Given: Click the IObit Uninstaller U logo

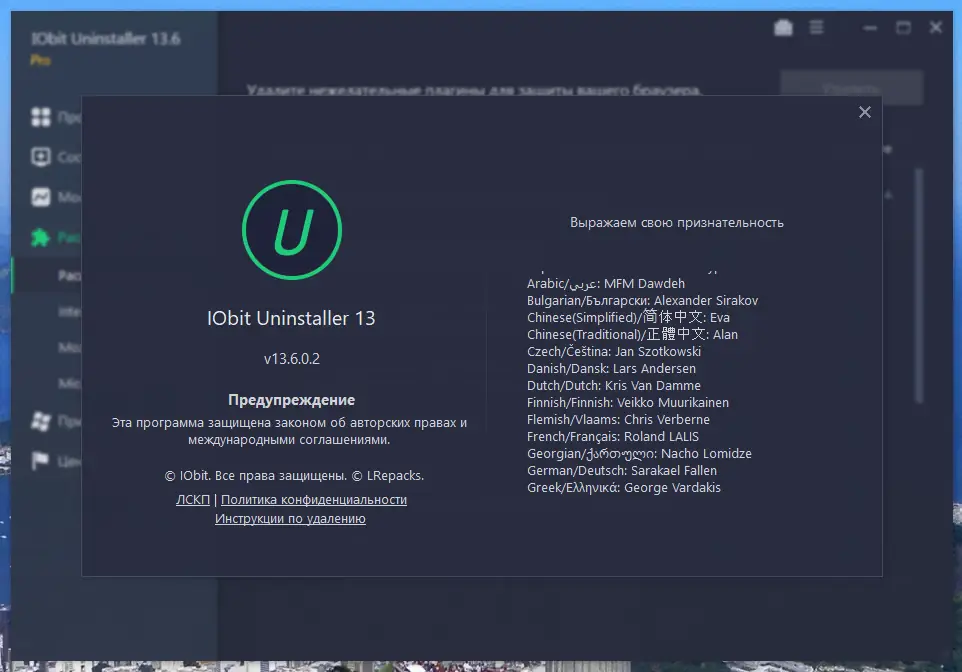Looking at the screenshot, I should (x=291, y=230).
